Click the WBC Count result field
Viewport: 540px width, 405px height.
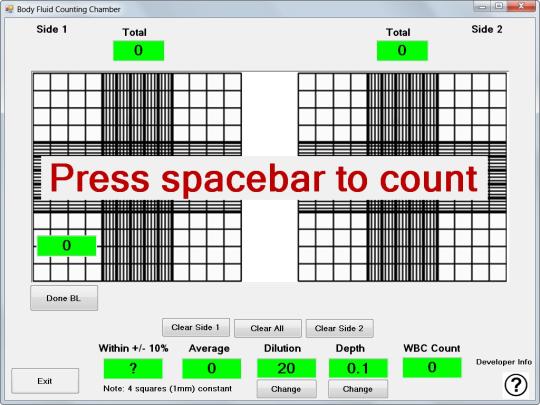click(432, 367)
